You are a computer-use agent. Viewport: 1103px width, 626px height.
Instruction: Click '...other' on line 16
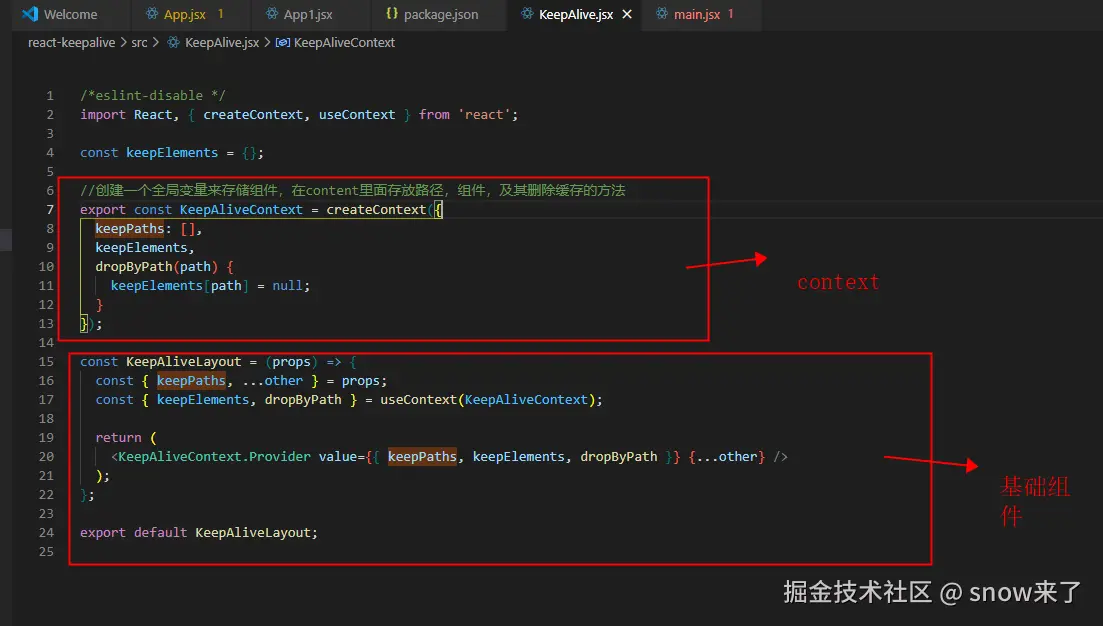272,380
